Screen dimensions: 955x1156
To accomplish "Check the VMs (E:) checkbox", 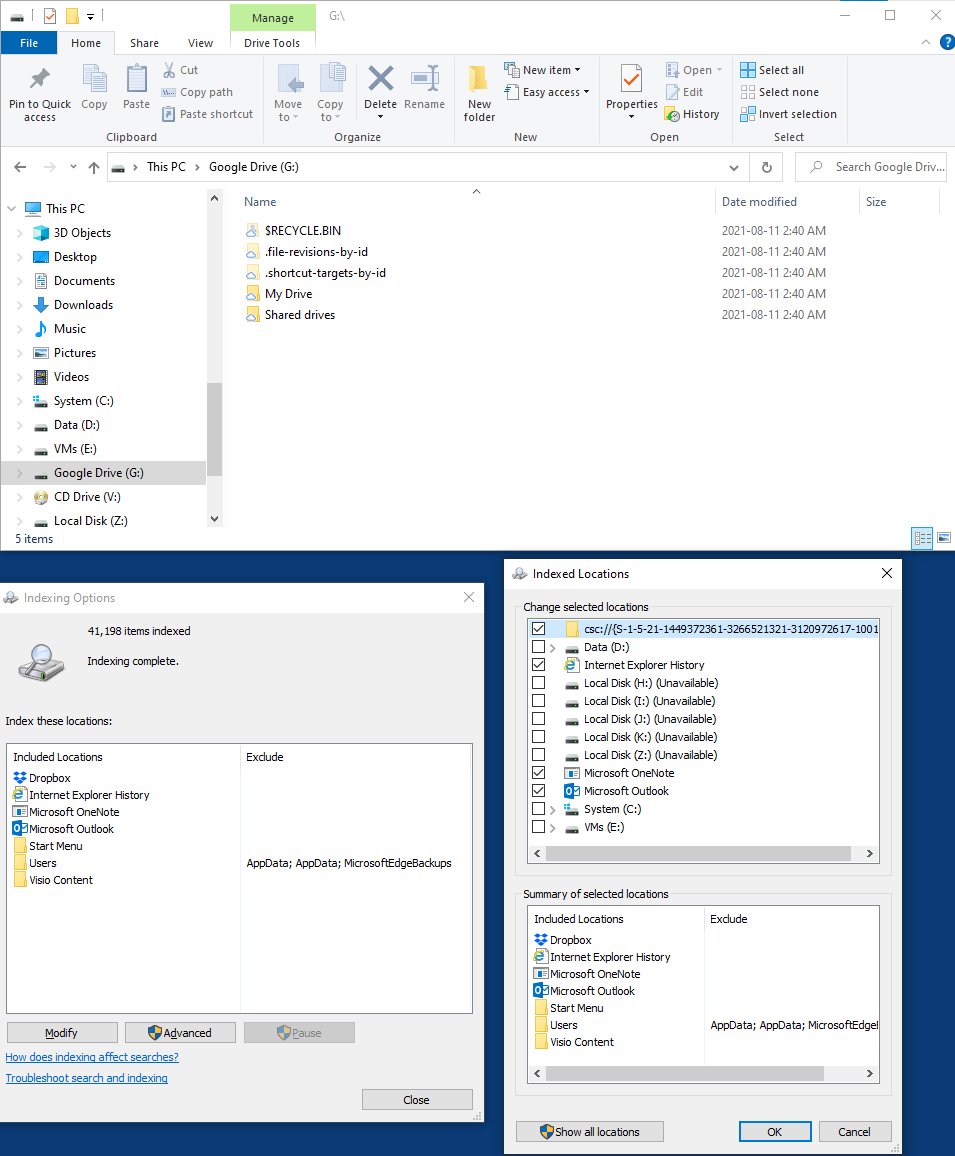I will coord(538,827).
